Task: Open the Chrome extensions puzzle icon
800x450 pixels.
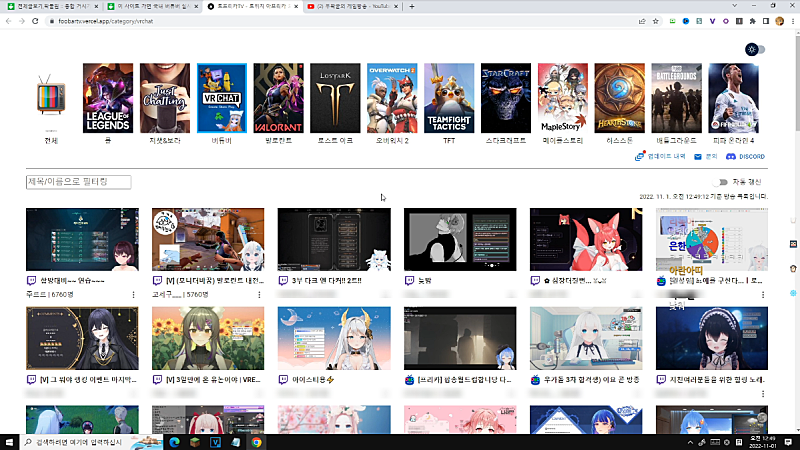Action: pyautogui.click(x=753, y=21)
